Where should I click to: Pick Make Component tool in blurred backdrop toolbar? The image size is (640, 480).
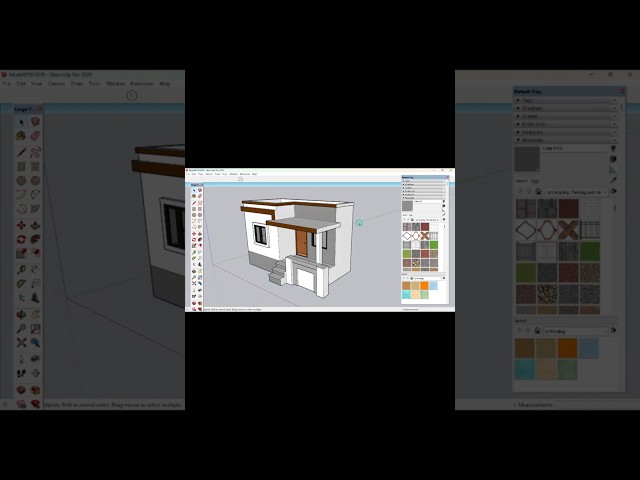tap(36, 122)
